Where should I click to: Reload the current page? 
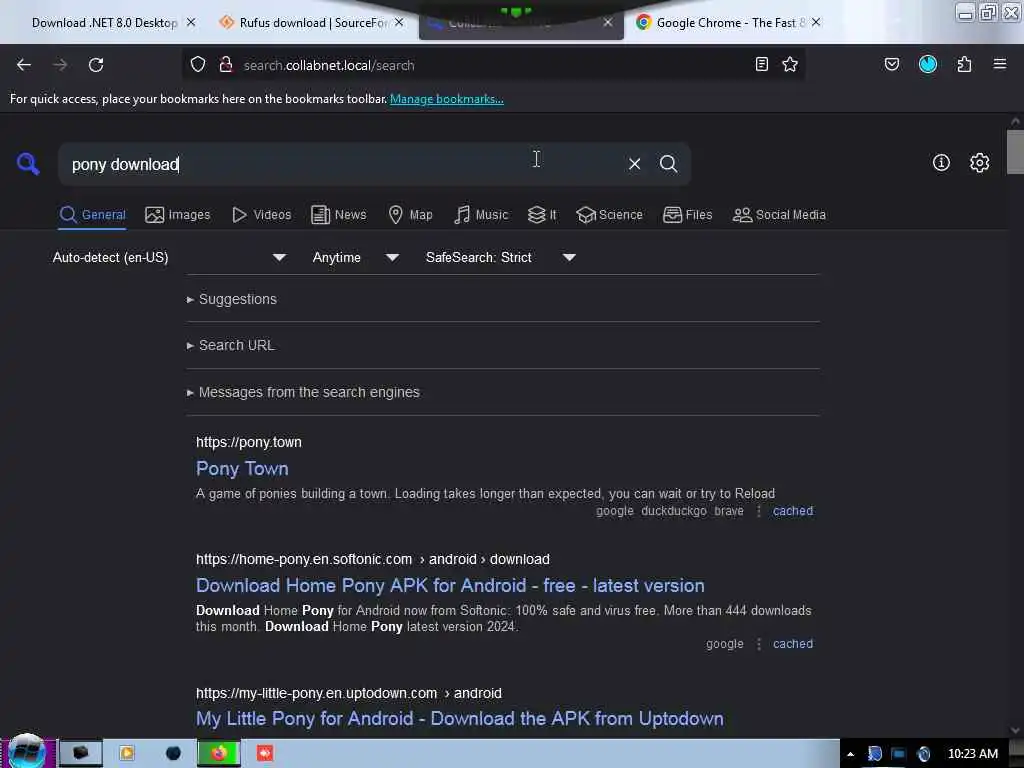pos(96,65)
